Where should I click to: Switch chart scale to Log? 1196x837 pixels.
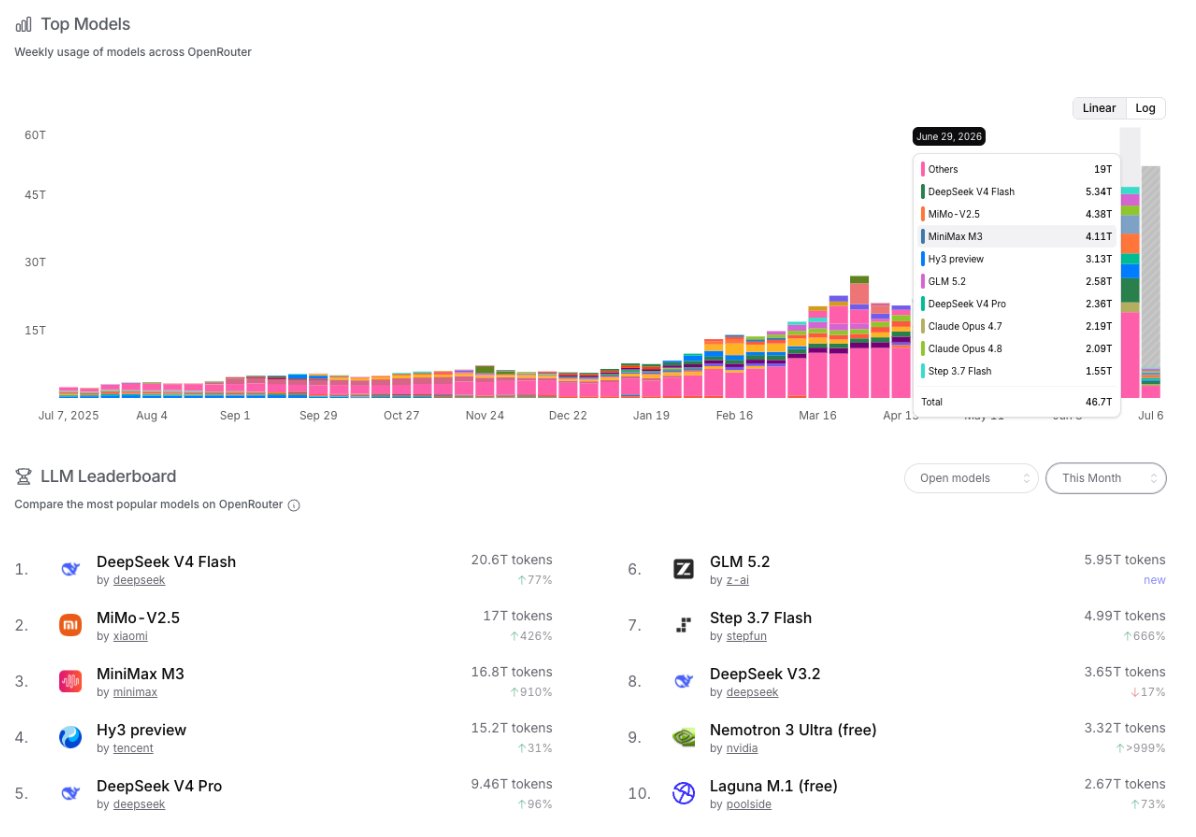click(x=1145, y=108)
